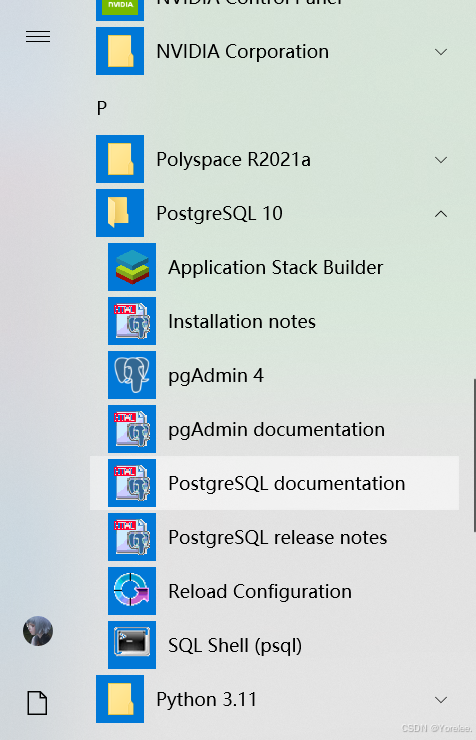Launch pgAdmin 4 from its label

tap(216, 376)
